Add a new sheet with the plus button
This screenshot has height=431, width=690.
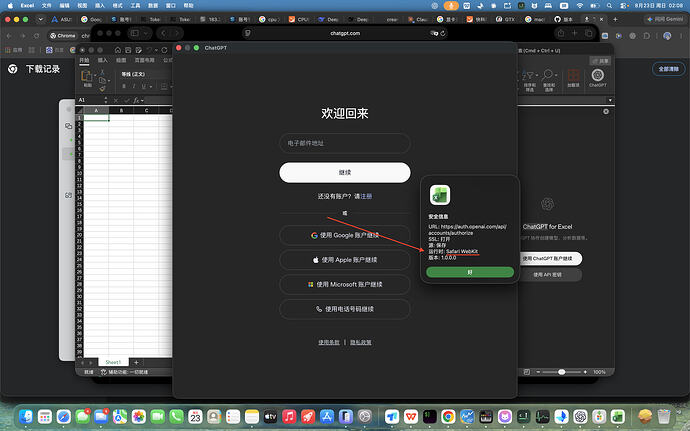[136, 362]
